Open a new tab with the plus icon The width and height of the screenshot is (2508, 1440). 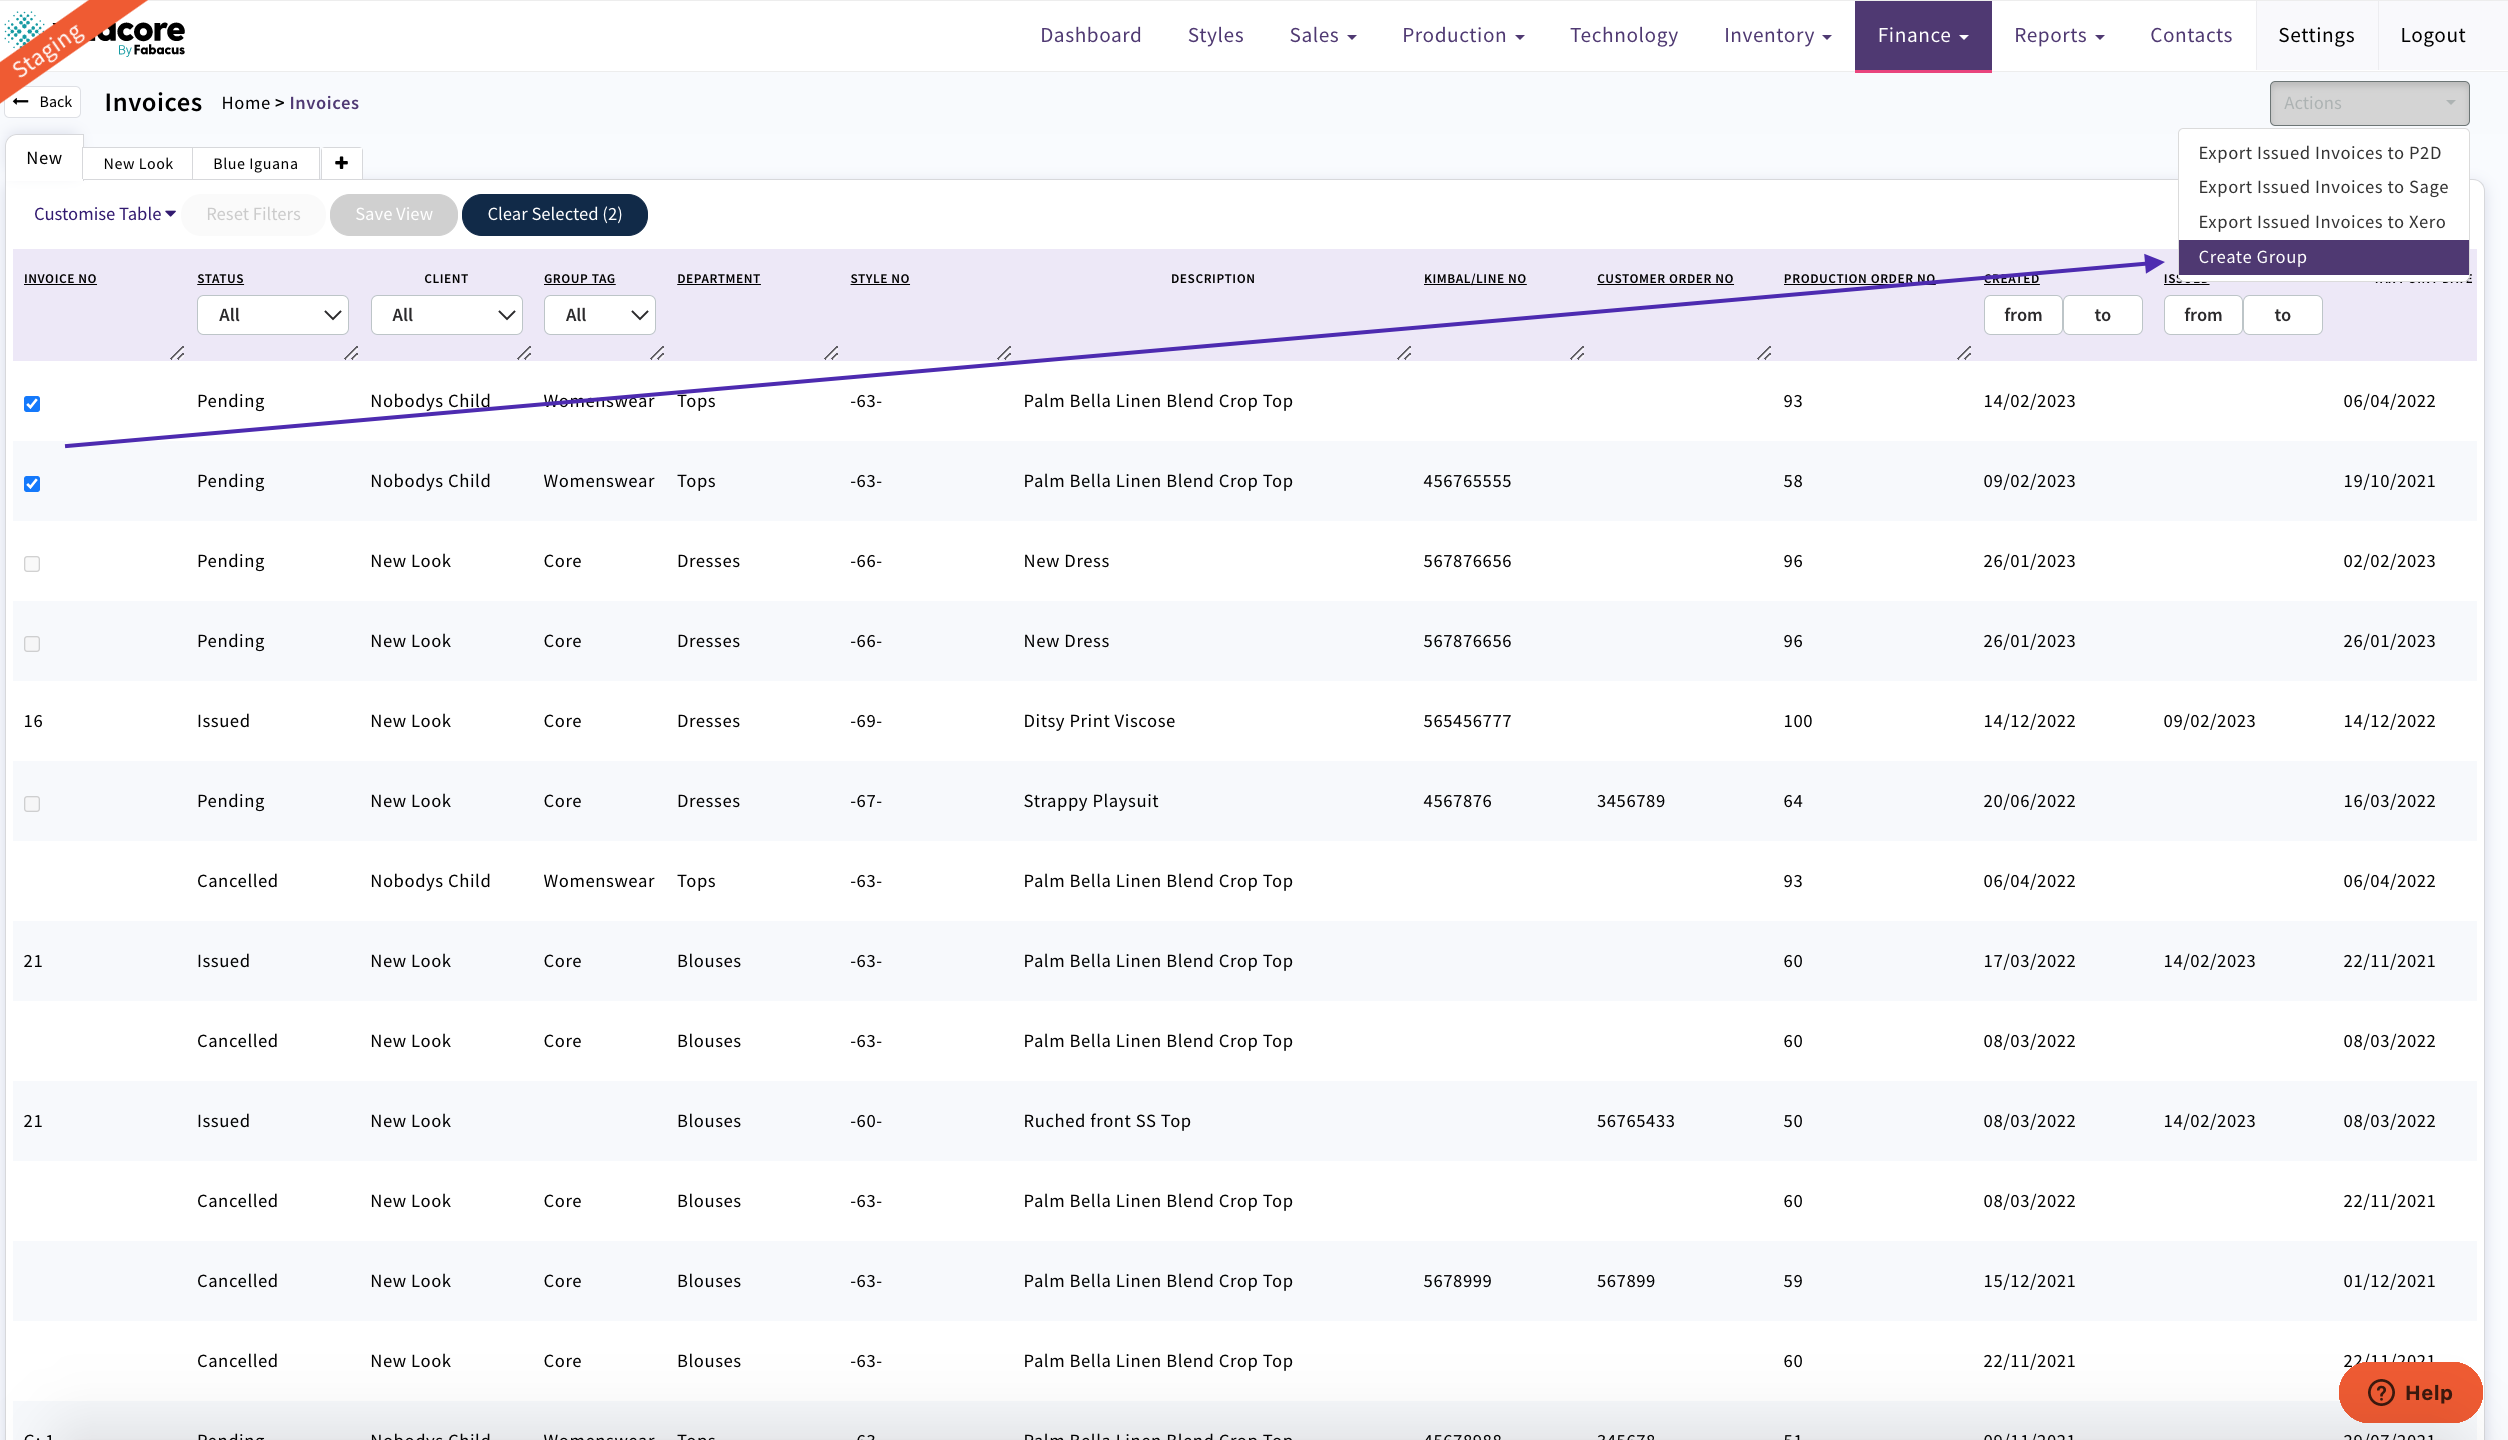click(x=341, y=163)
